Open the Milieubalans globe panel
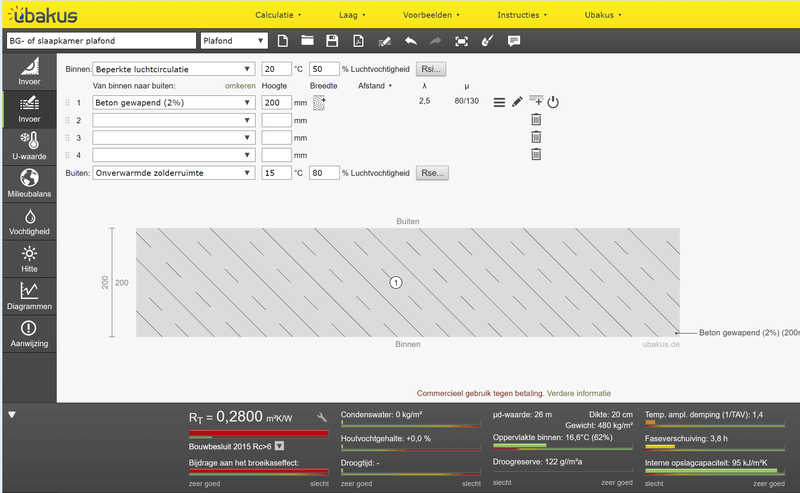 click(29, 184)
